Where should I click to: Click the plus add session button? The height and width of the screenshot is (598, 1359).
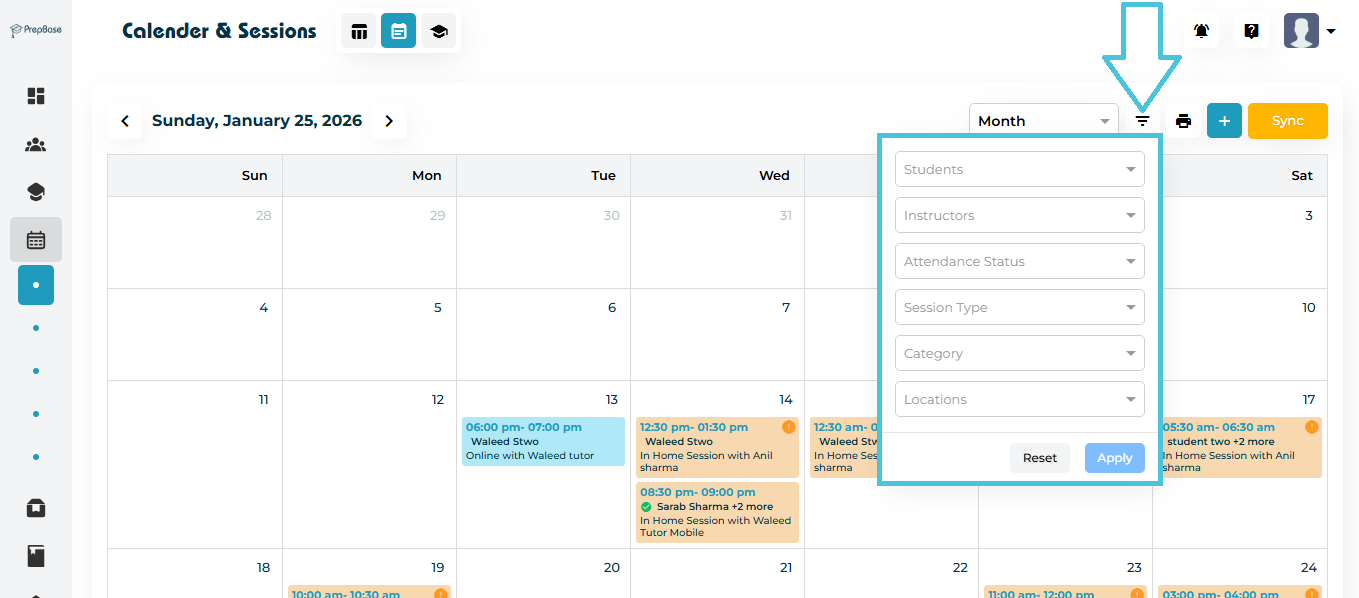click(1224, 121)
